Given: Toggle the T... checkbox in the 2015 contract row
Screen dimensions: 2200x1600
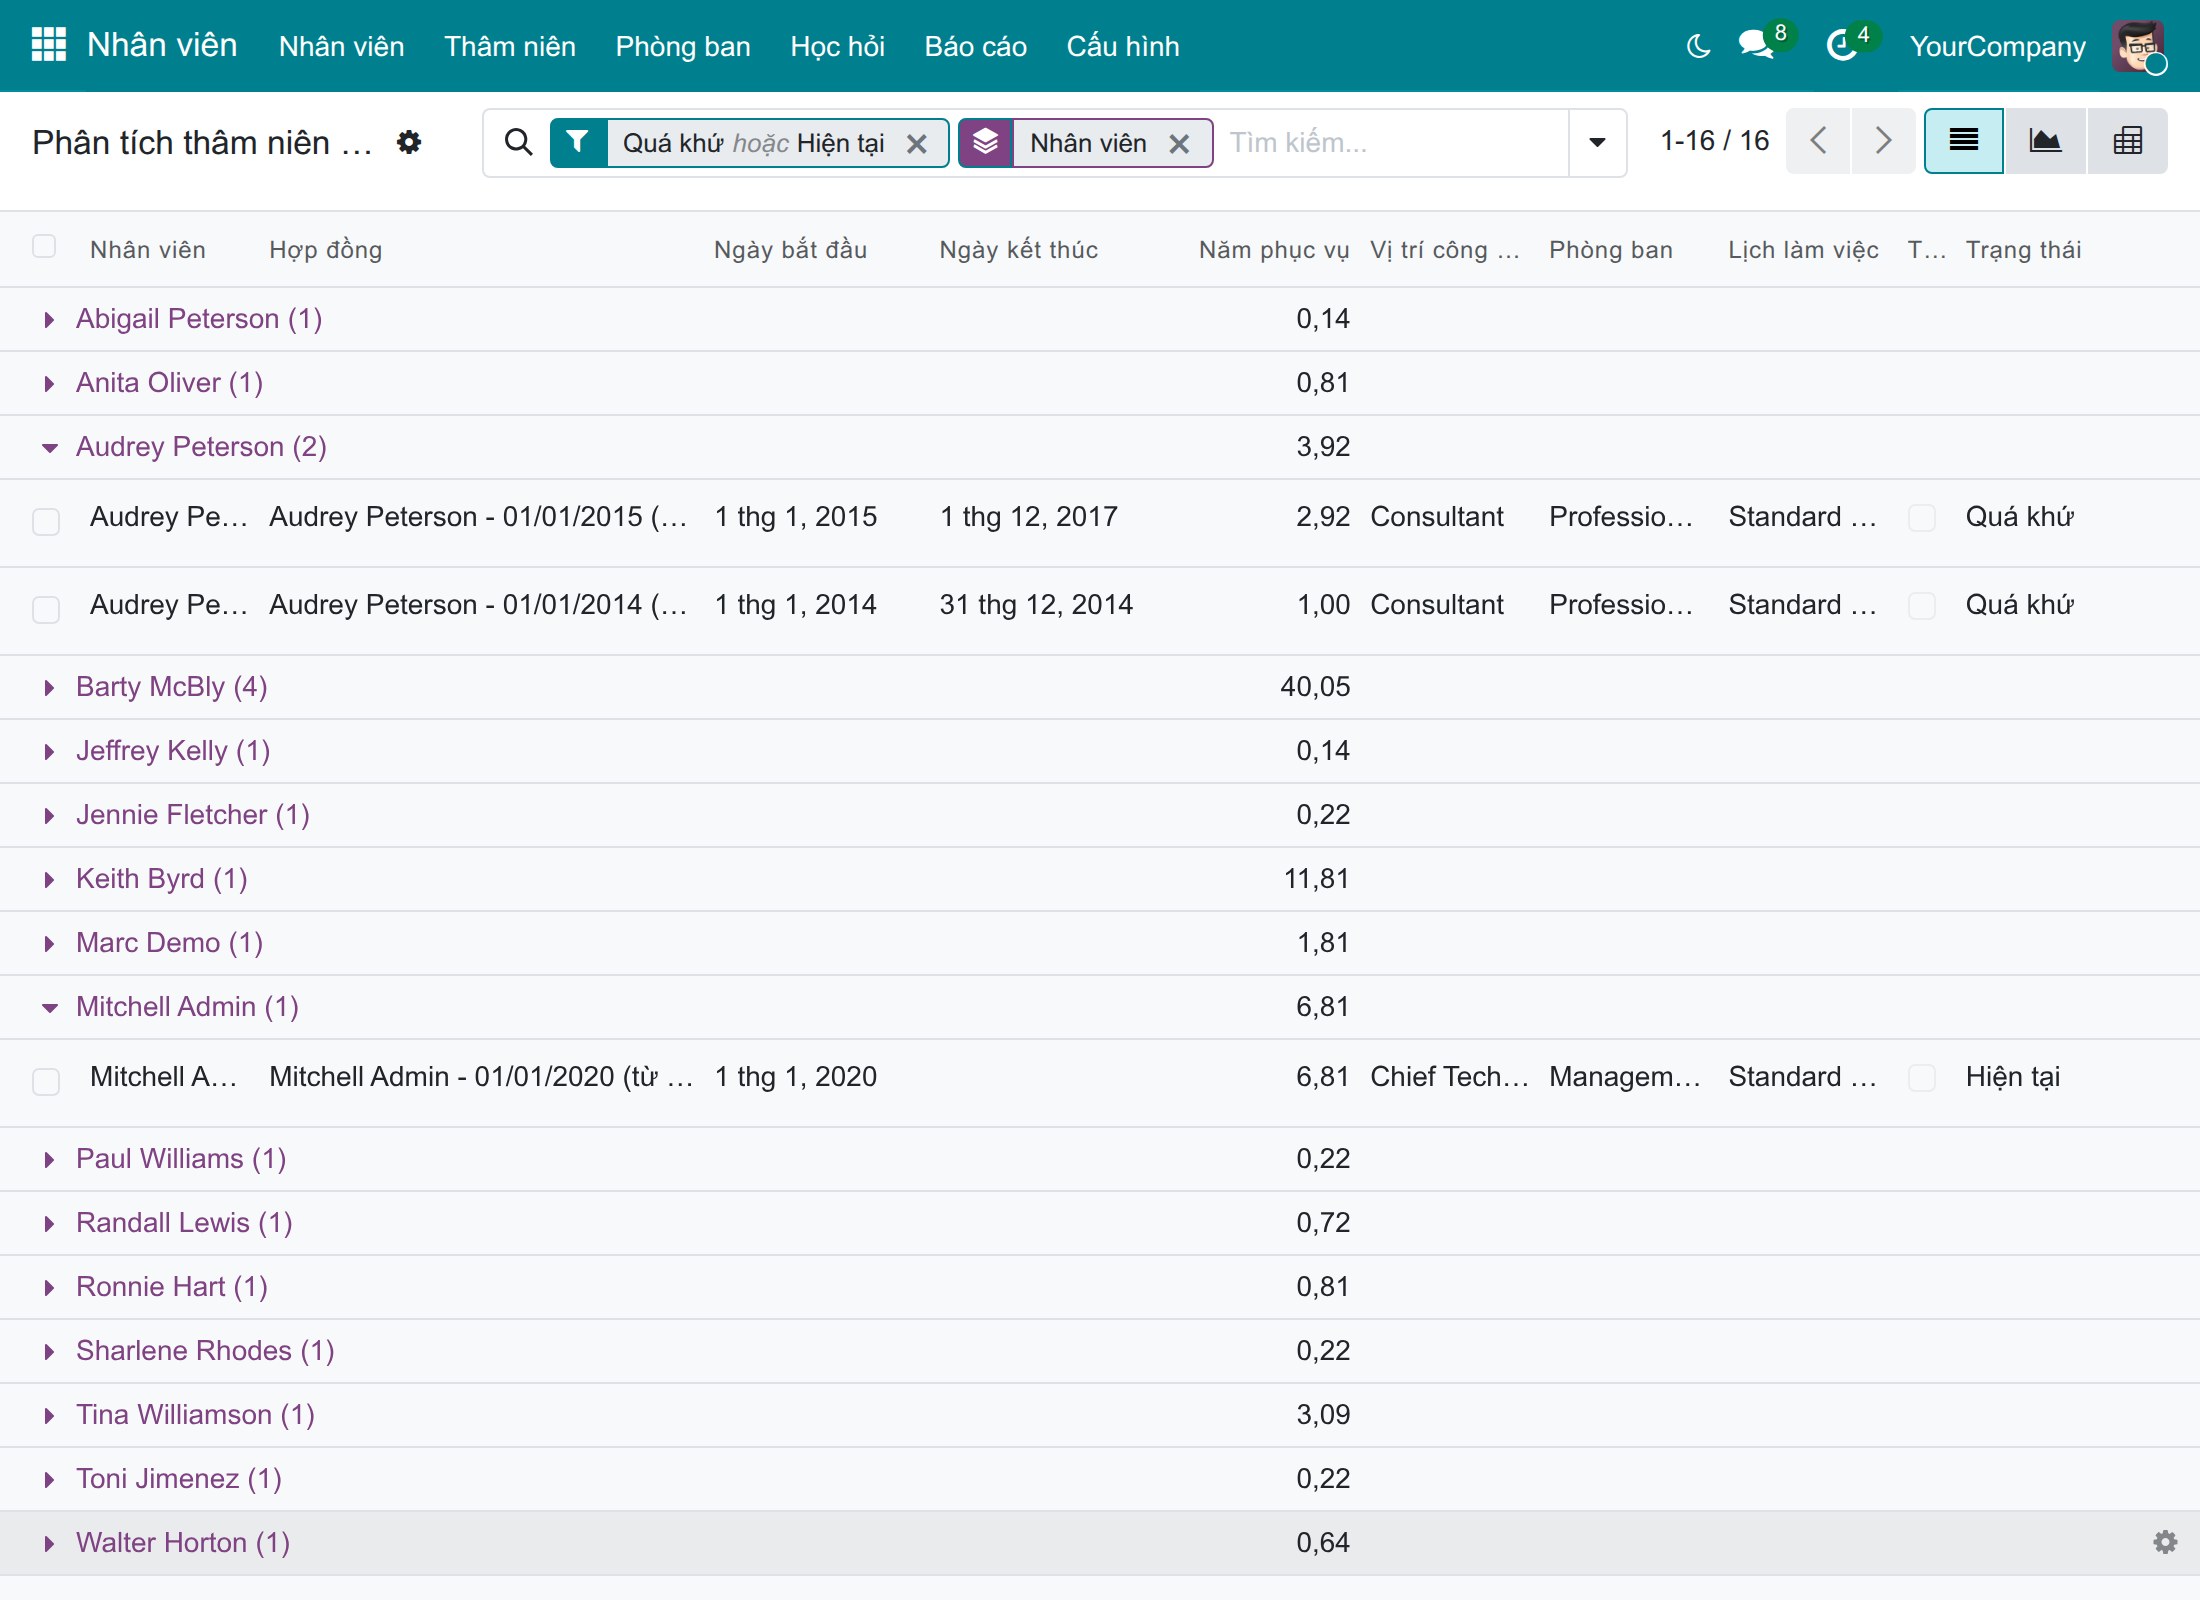Looking at the screenshot, I should (x=1922, y=517).
